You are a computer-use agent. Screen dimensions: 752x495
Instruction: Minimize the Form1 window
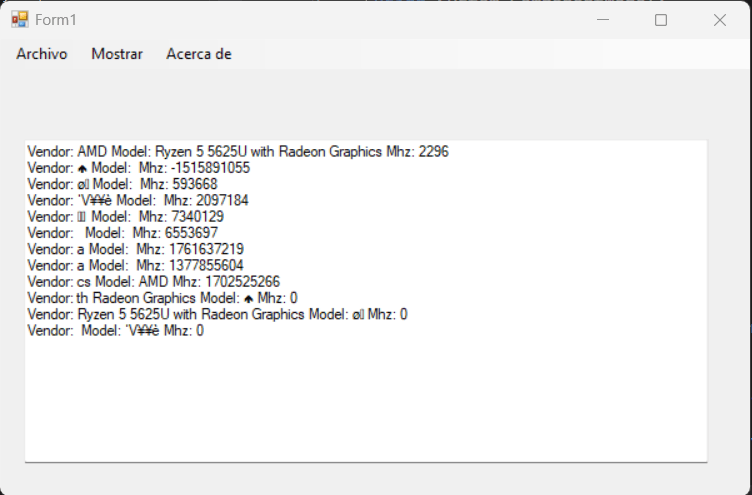[x=603, y=20]
